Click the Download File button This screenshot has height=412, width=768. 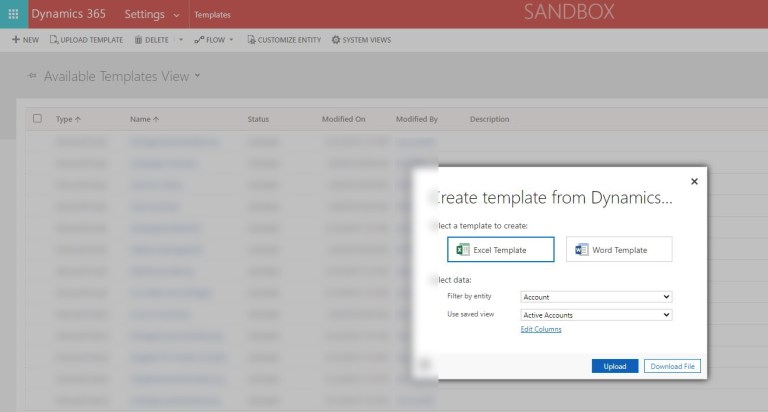coord(672,366)
